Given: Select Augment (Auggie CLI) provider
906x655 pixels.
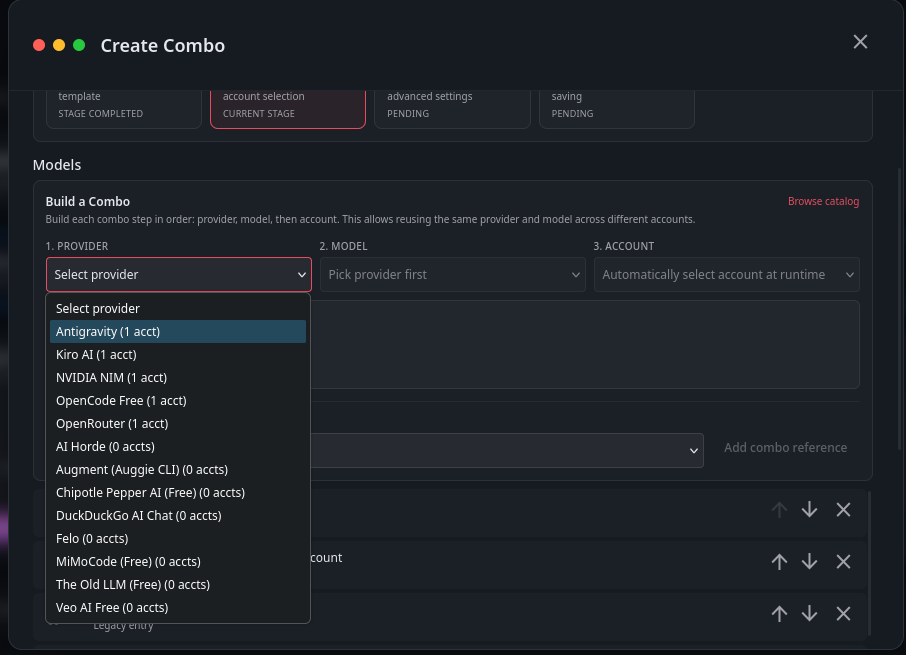Looking at the screenshot, I should pyautogui.click(x=178, y=470).
